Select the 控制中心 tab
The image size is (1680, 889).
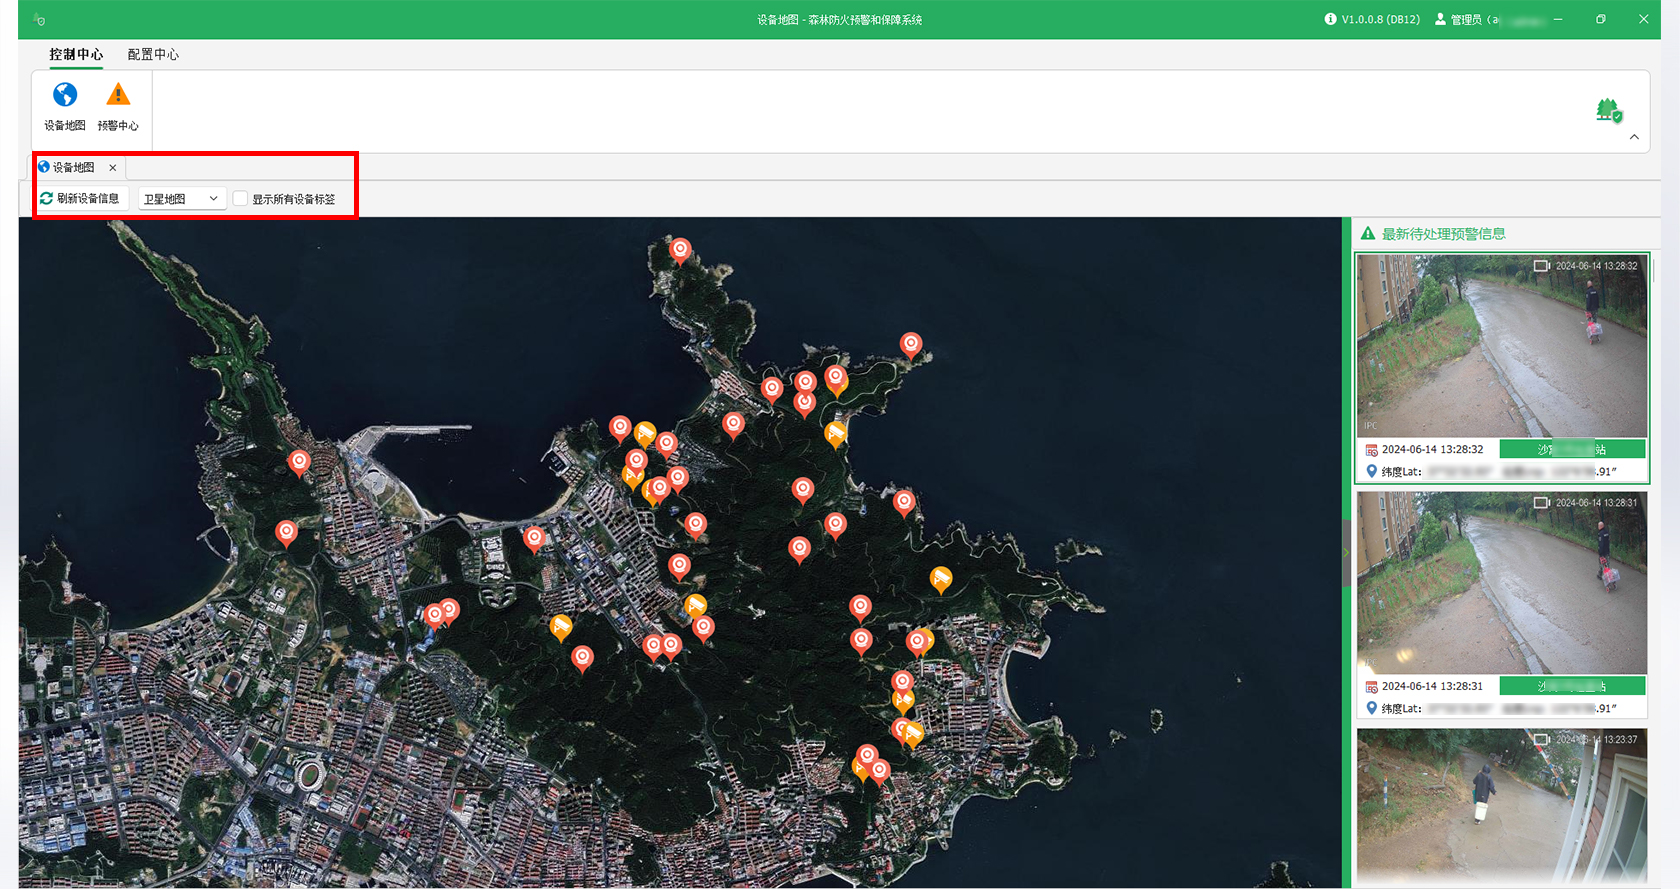tap(76, 54)
